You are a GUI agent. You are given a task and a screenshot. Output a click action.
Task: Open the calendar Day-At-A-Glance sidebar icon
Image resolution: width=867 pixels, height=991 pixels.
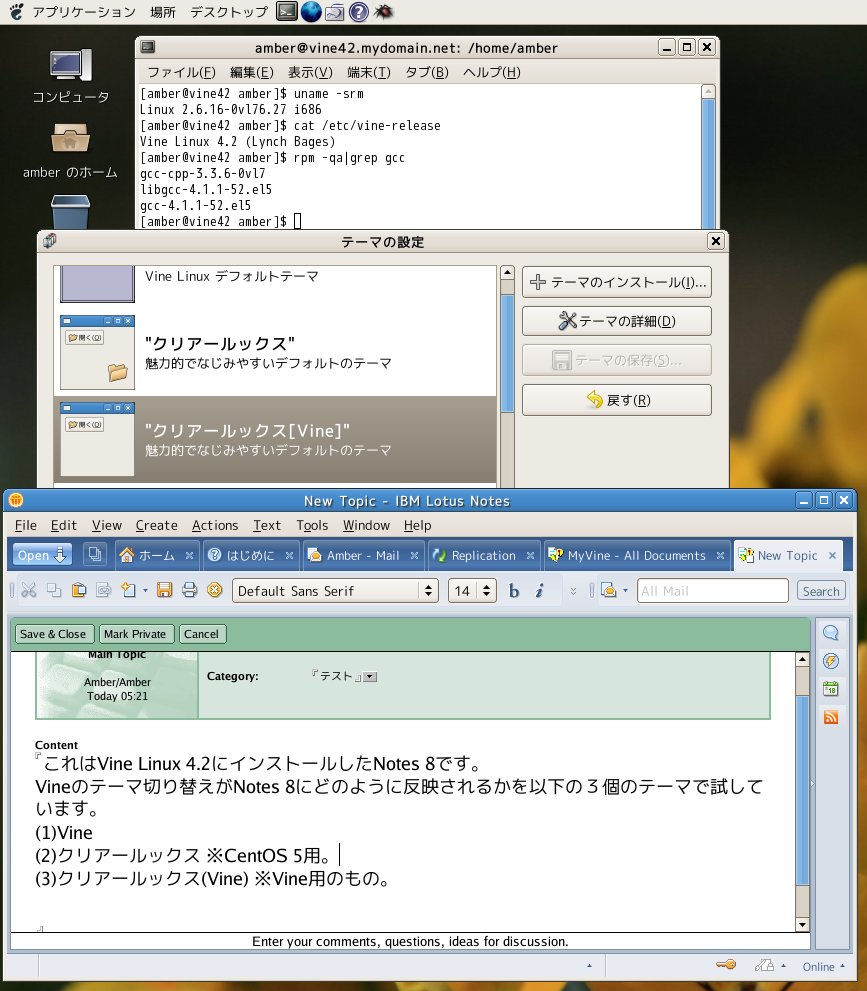tap(831, 689)
